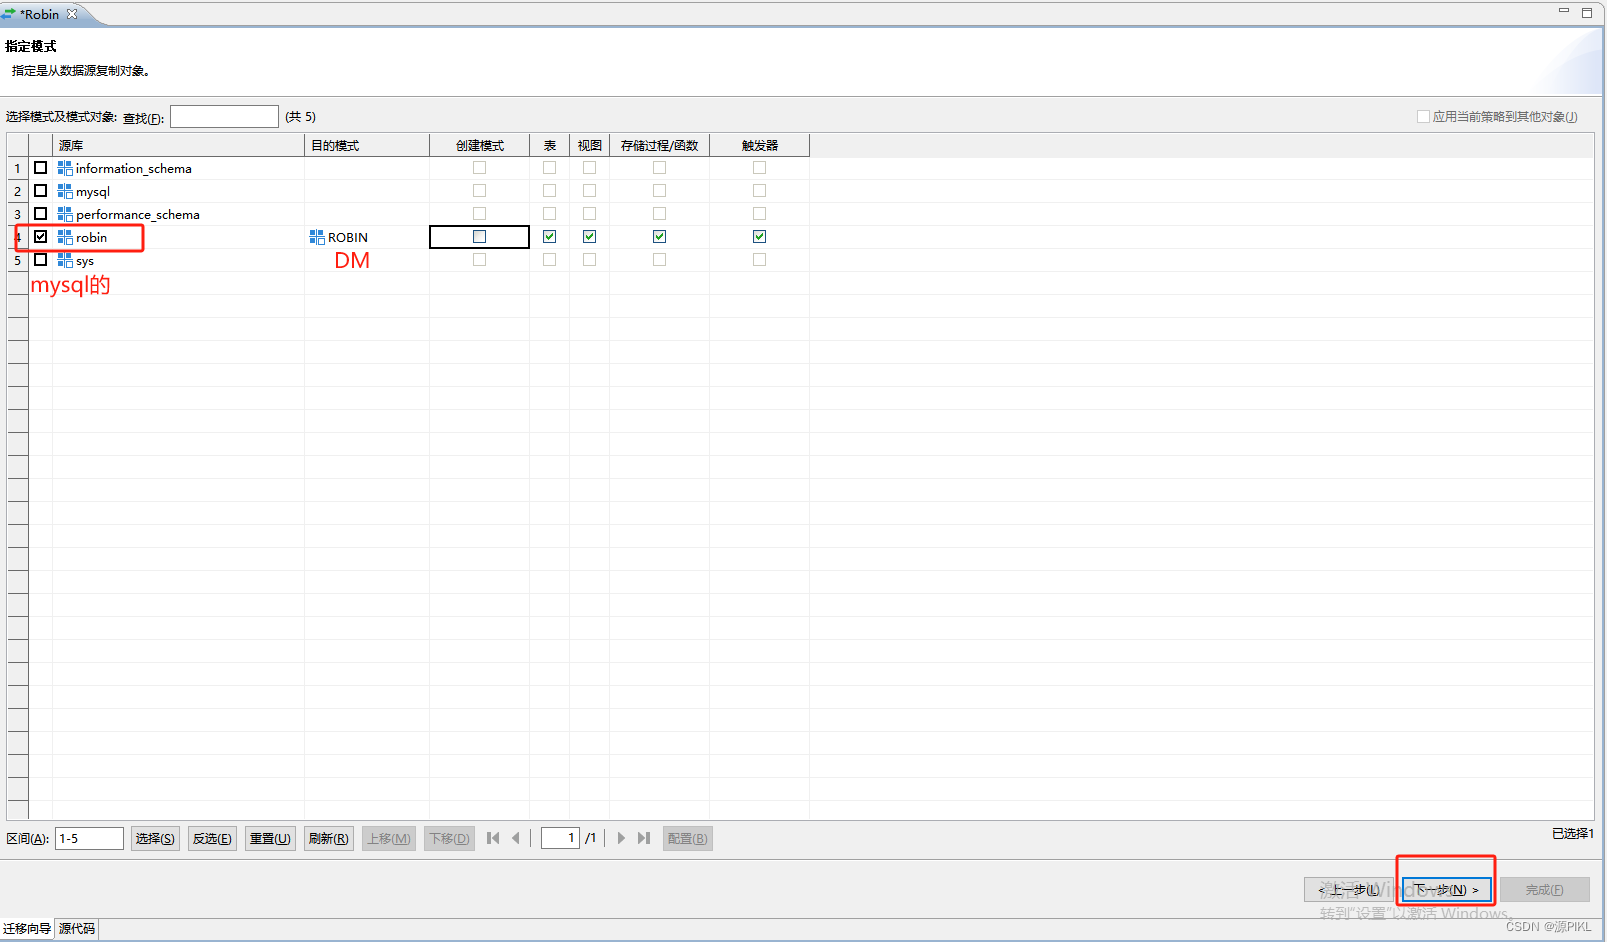Toggle stored procedures checkbox for robin
This screenshot has height=942, width=1607.
coord(660,237)
